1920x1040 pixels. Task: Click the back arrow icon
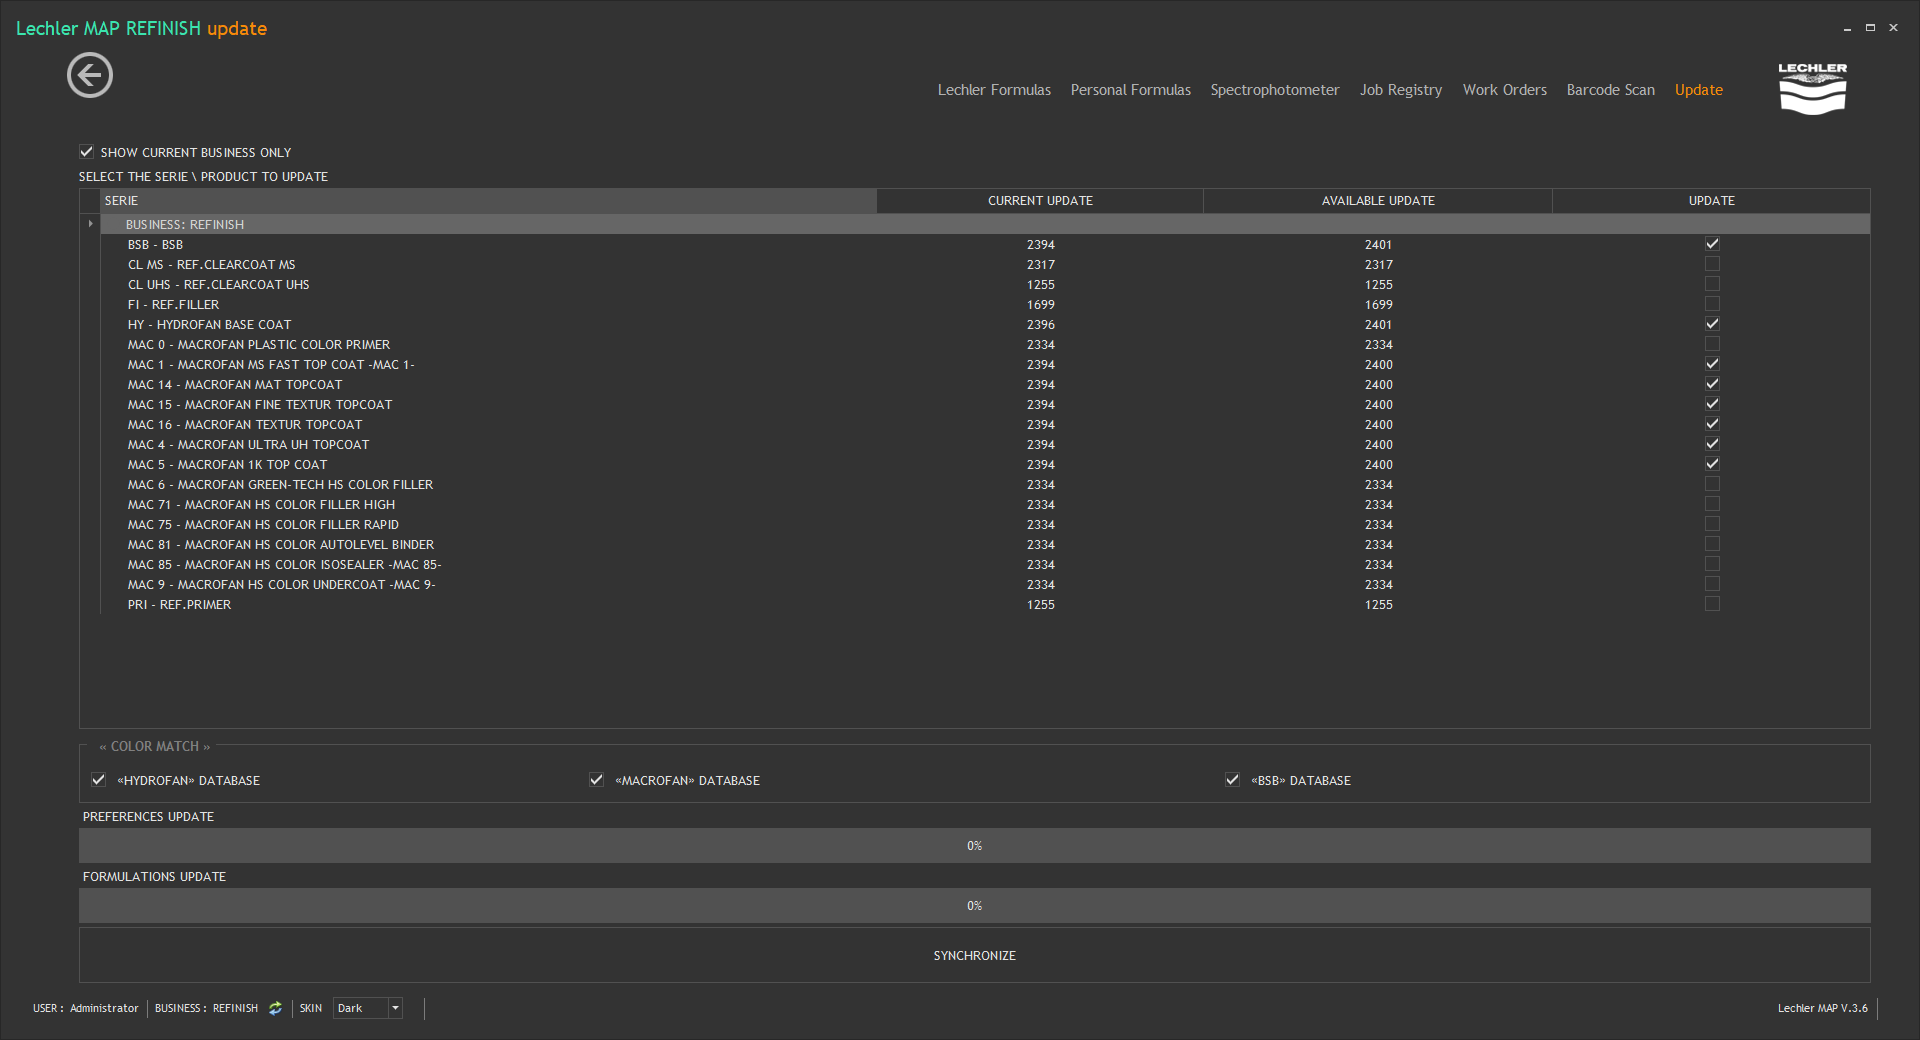pos(90,75)
